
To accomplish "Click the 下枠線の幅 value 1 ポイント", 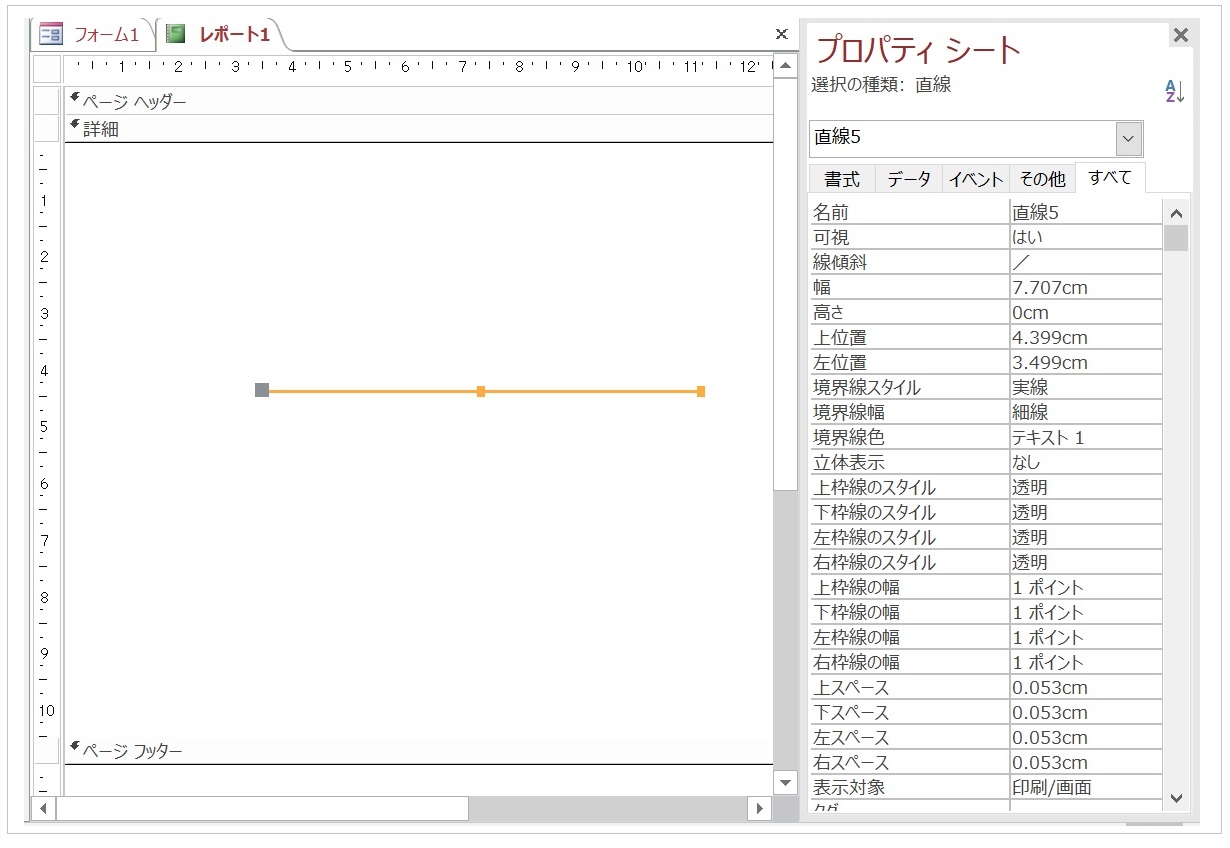I will [1086, 612].
